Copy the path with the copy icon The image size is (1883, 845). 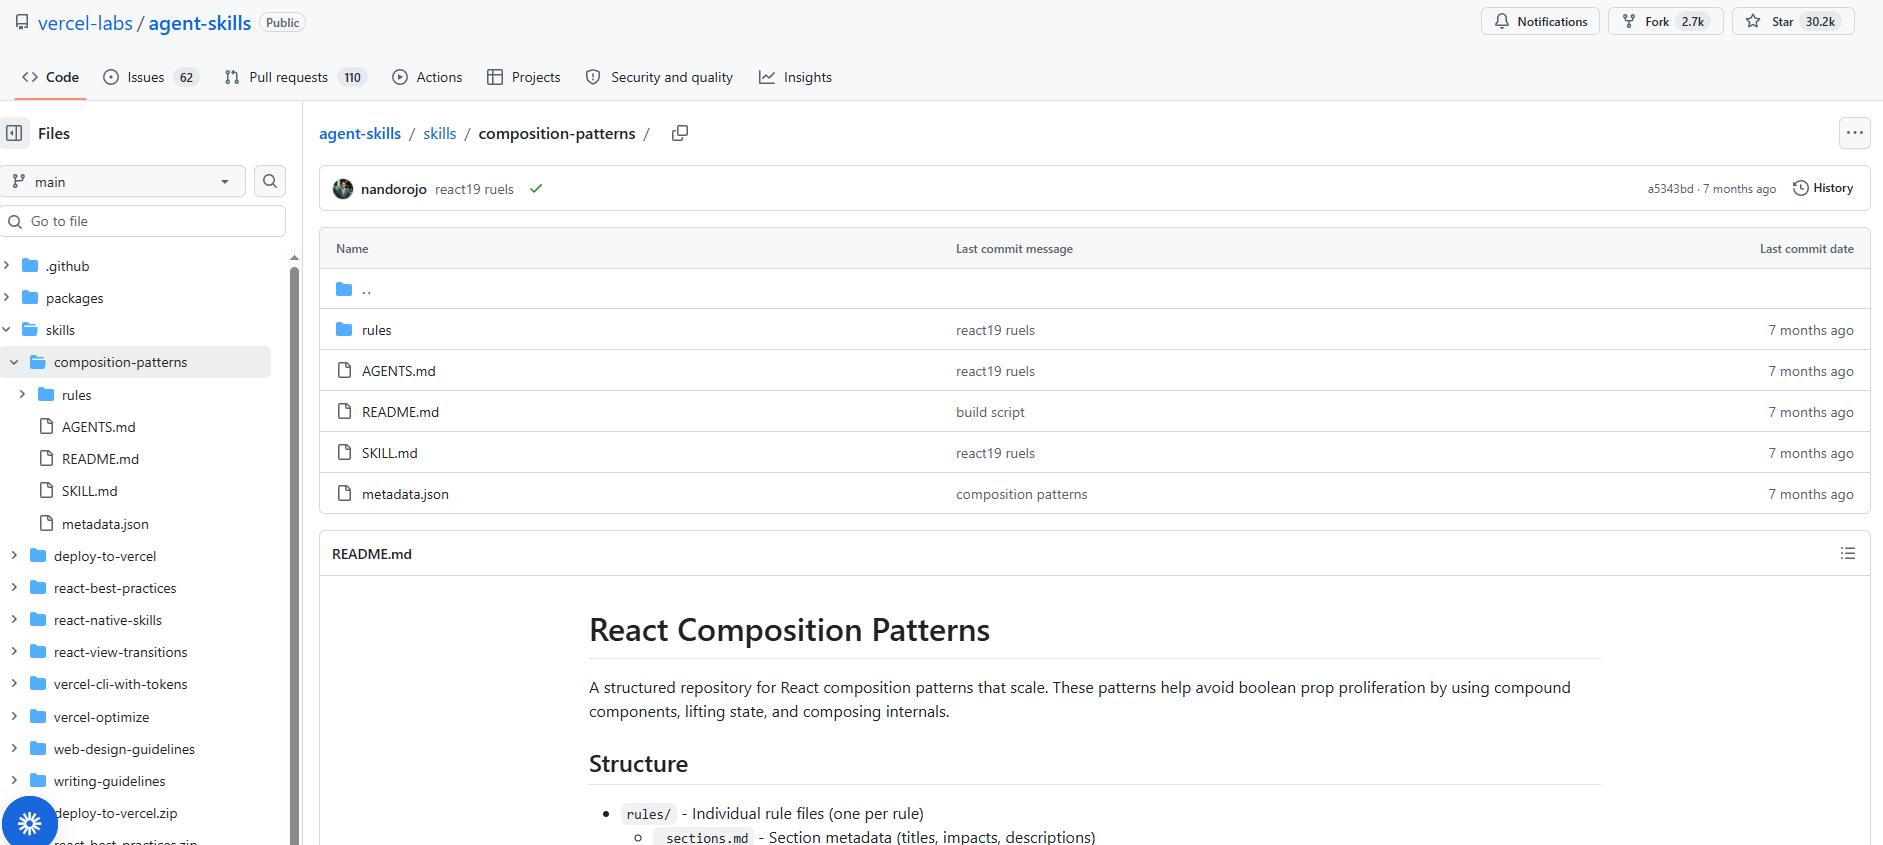click(x=680, y=133)
